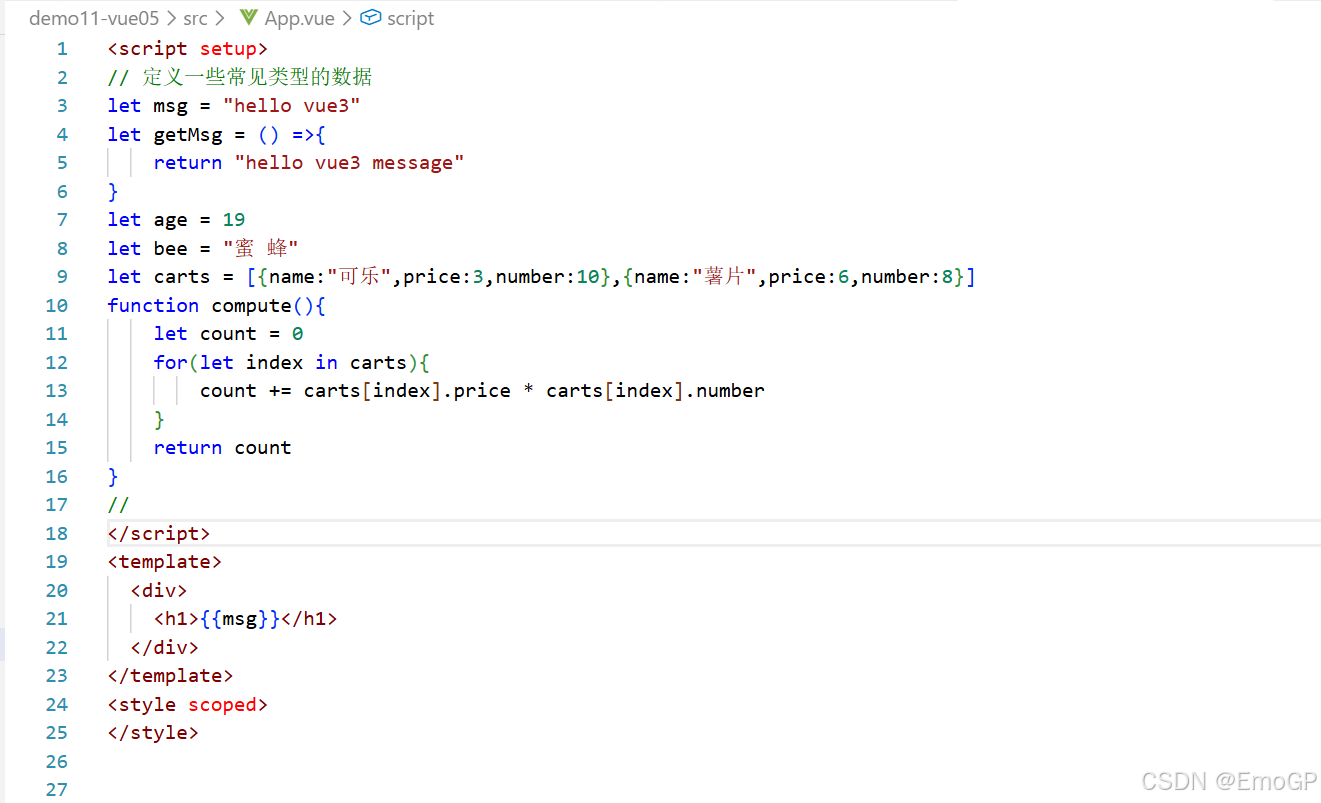Click the carts variable on line 9
This screenshot has width=1321, height=803.
[182, 277]
